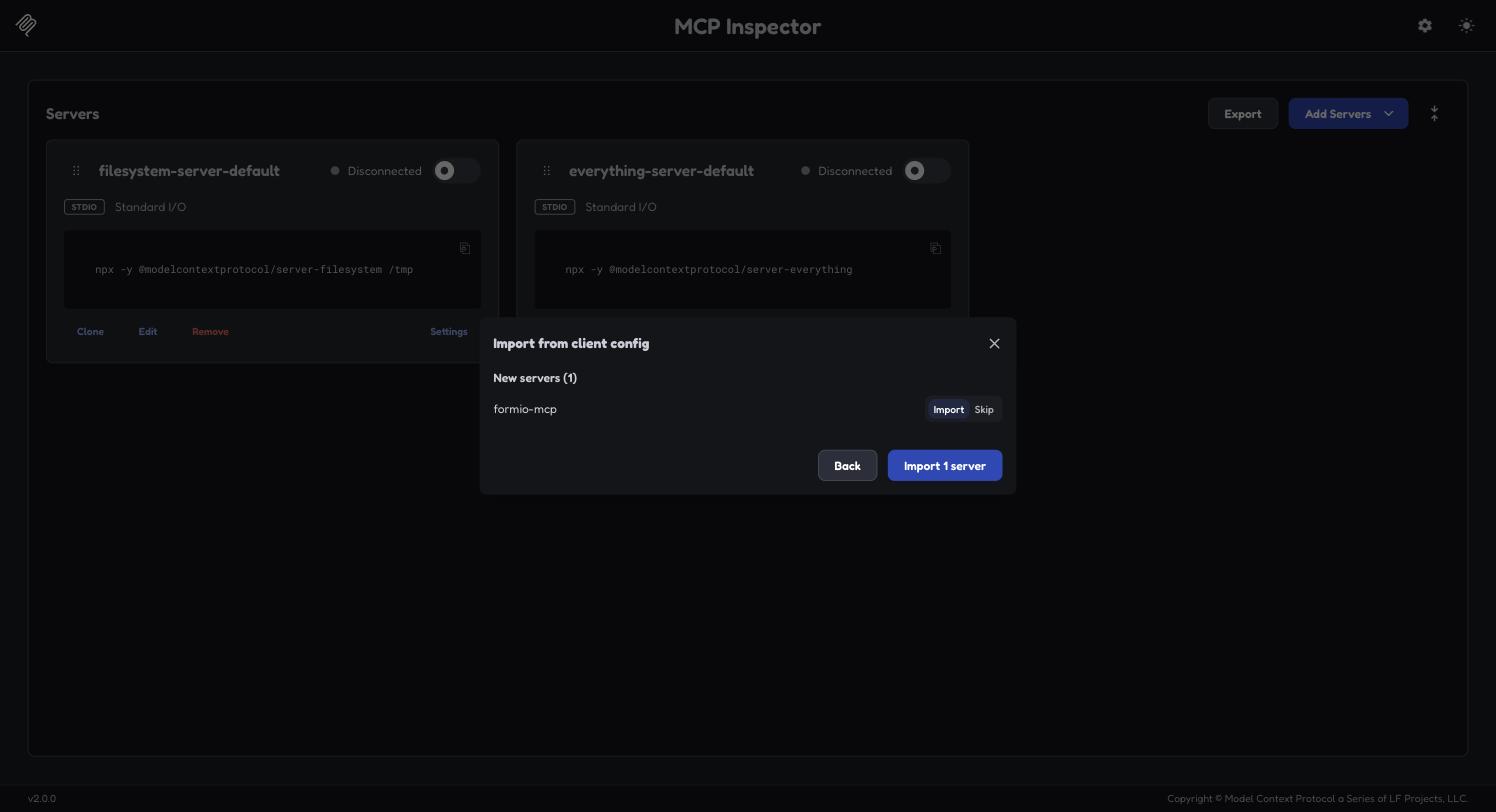Screen dimensions: 1496x812
Task: Remove the filesystem-server-default server
Action: tap(210, 331)
